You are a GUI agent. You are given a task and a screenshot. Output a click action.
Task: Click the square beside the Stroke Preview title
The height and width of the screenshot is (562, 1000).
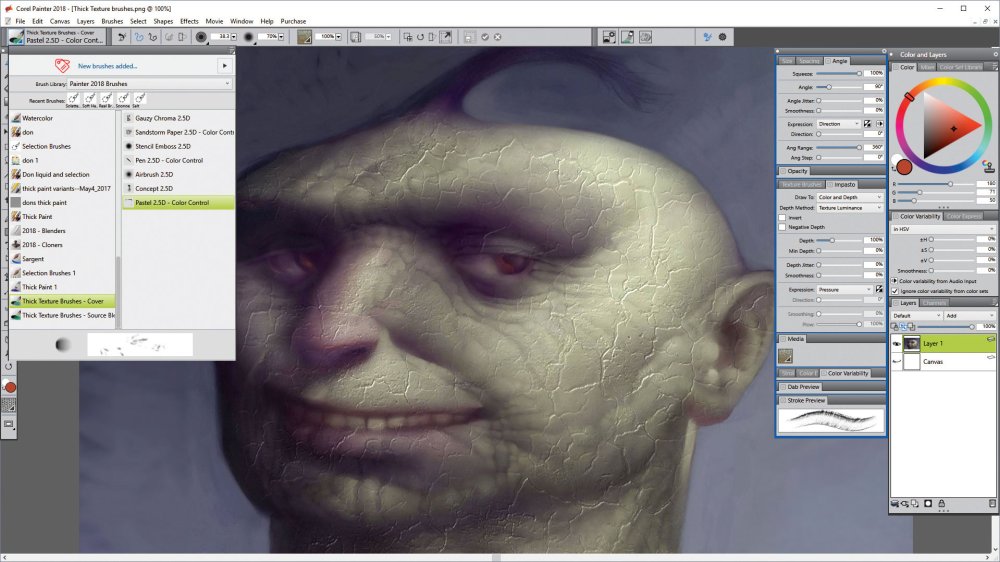pyautogui.click(x=783, y=400)
